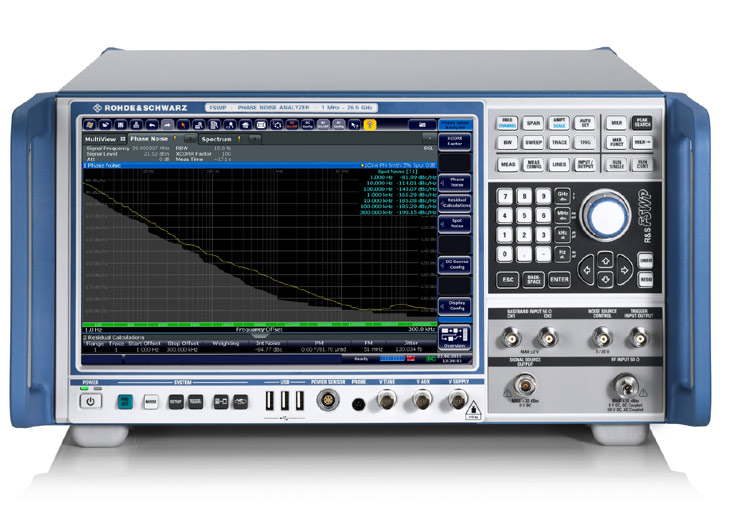This screenshot has width=750, height=512.
Task: Click the unzoom toolbar icon
Action: click(230, 125)
